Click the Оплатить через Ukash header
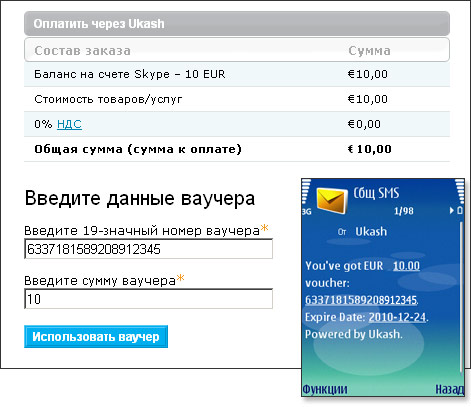Image resolution: width=471 pixels, height=407 pixels. [237, 24]
